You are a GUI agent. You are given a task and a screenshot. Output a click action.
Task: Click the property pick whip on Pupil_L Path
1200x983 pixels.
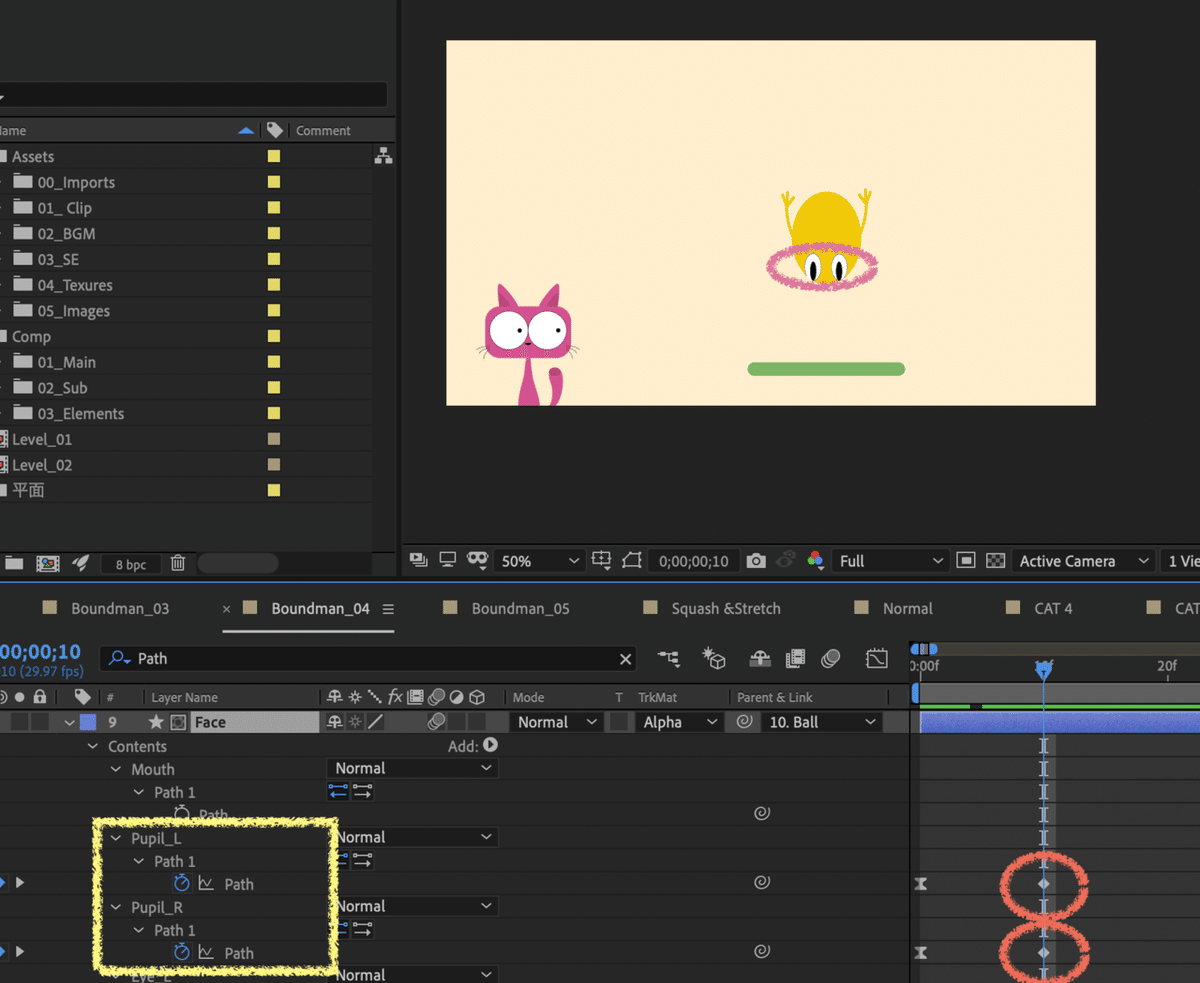tap(762, 883)
